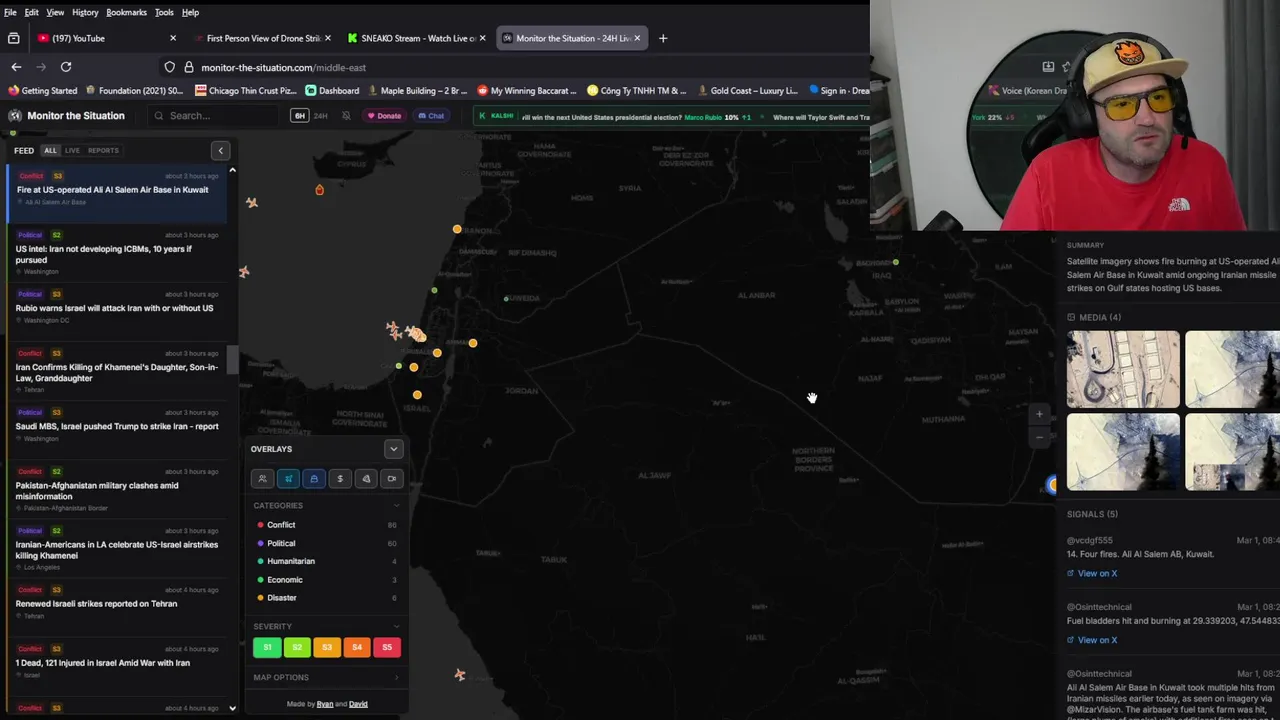Switch feed to ALL tab

point(50,150)
